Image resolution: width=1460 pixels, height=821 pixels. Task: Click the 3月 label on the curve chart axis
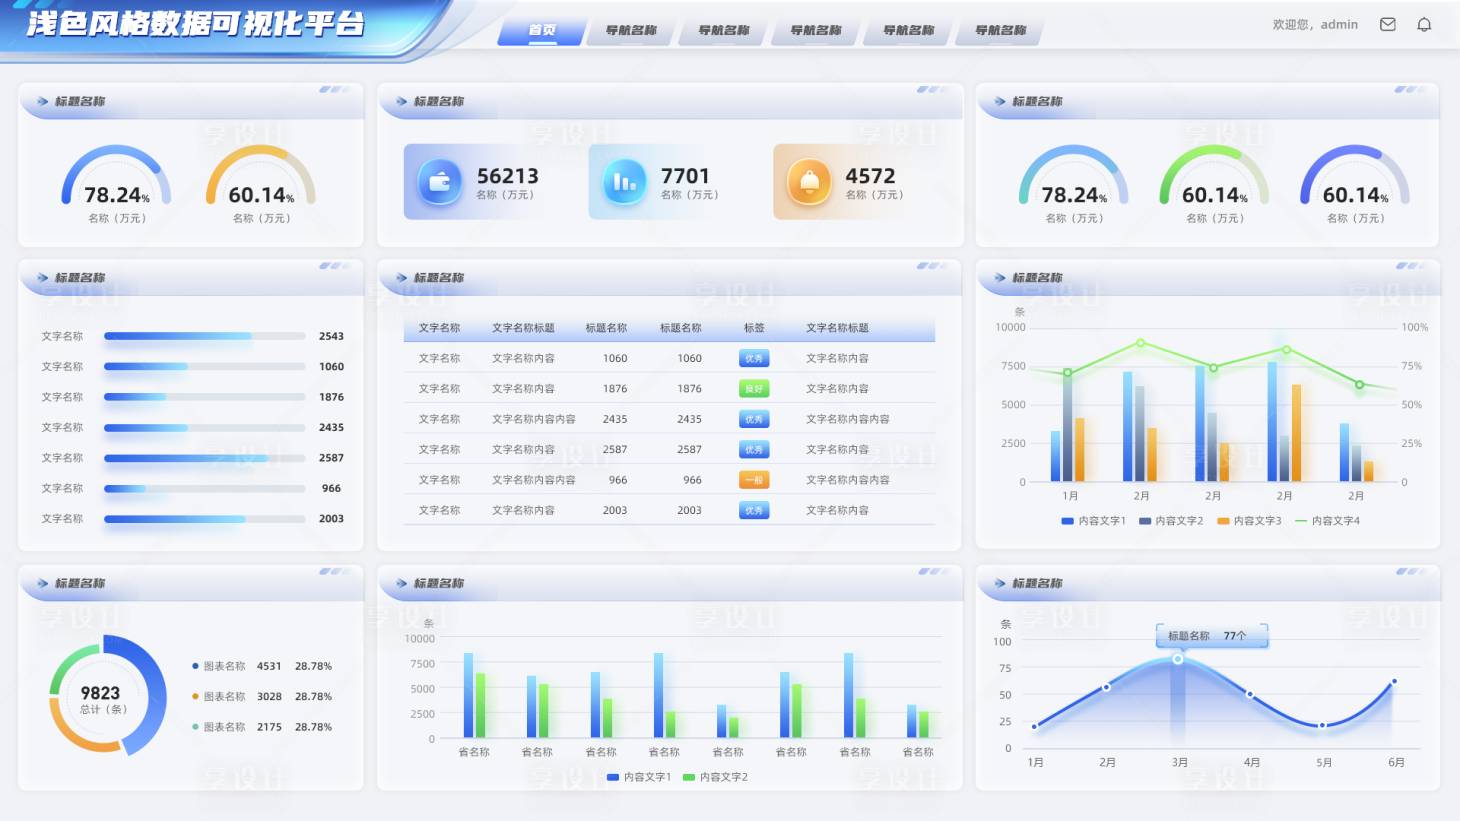[x=1180, y=762]
